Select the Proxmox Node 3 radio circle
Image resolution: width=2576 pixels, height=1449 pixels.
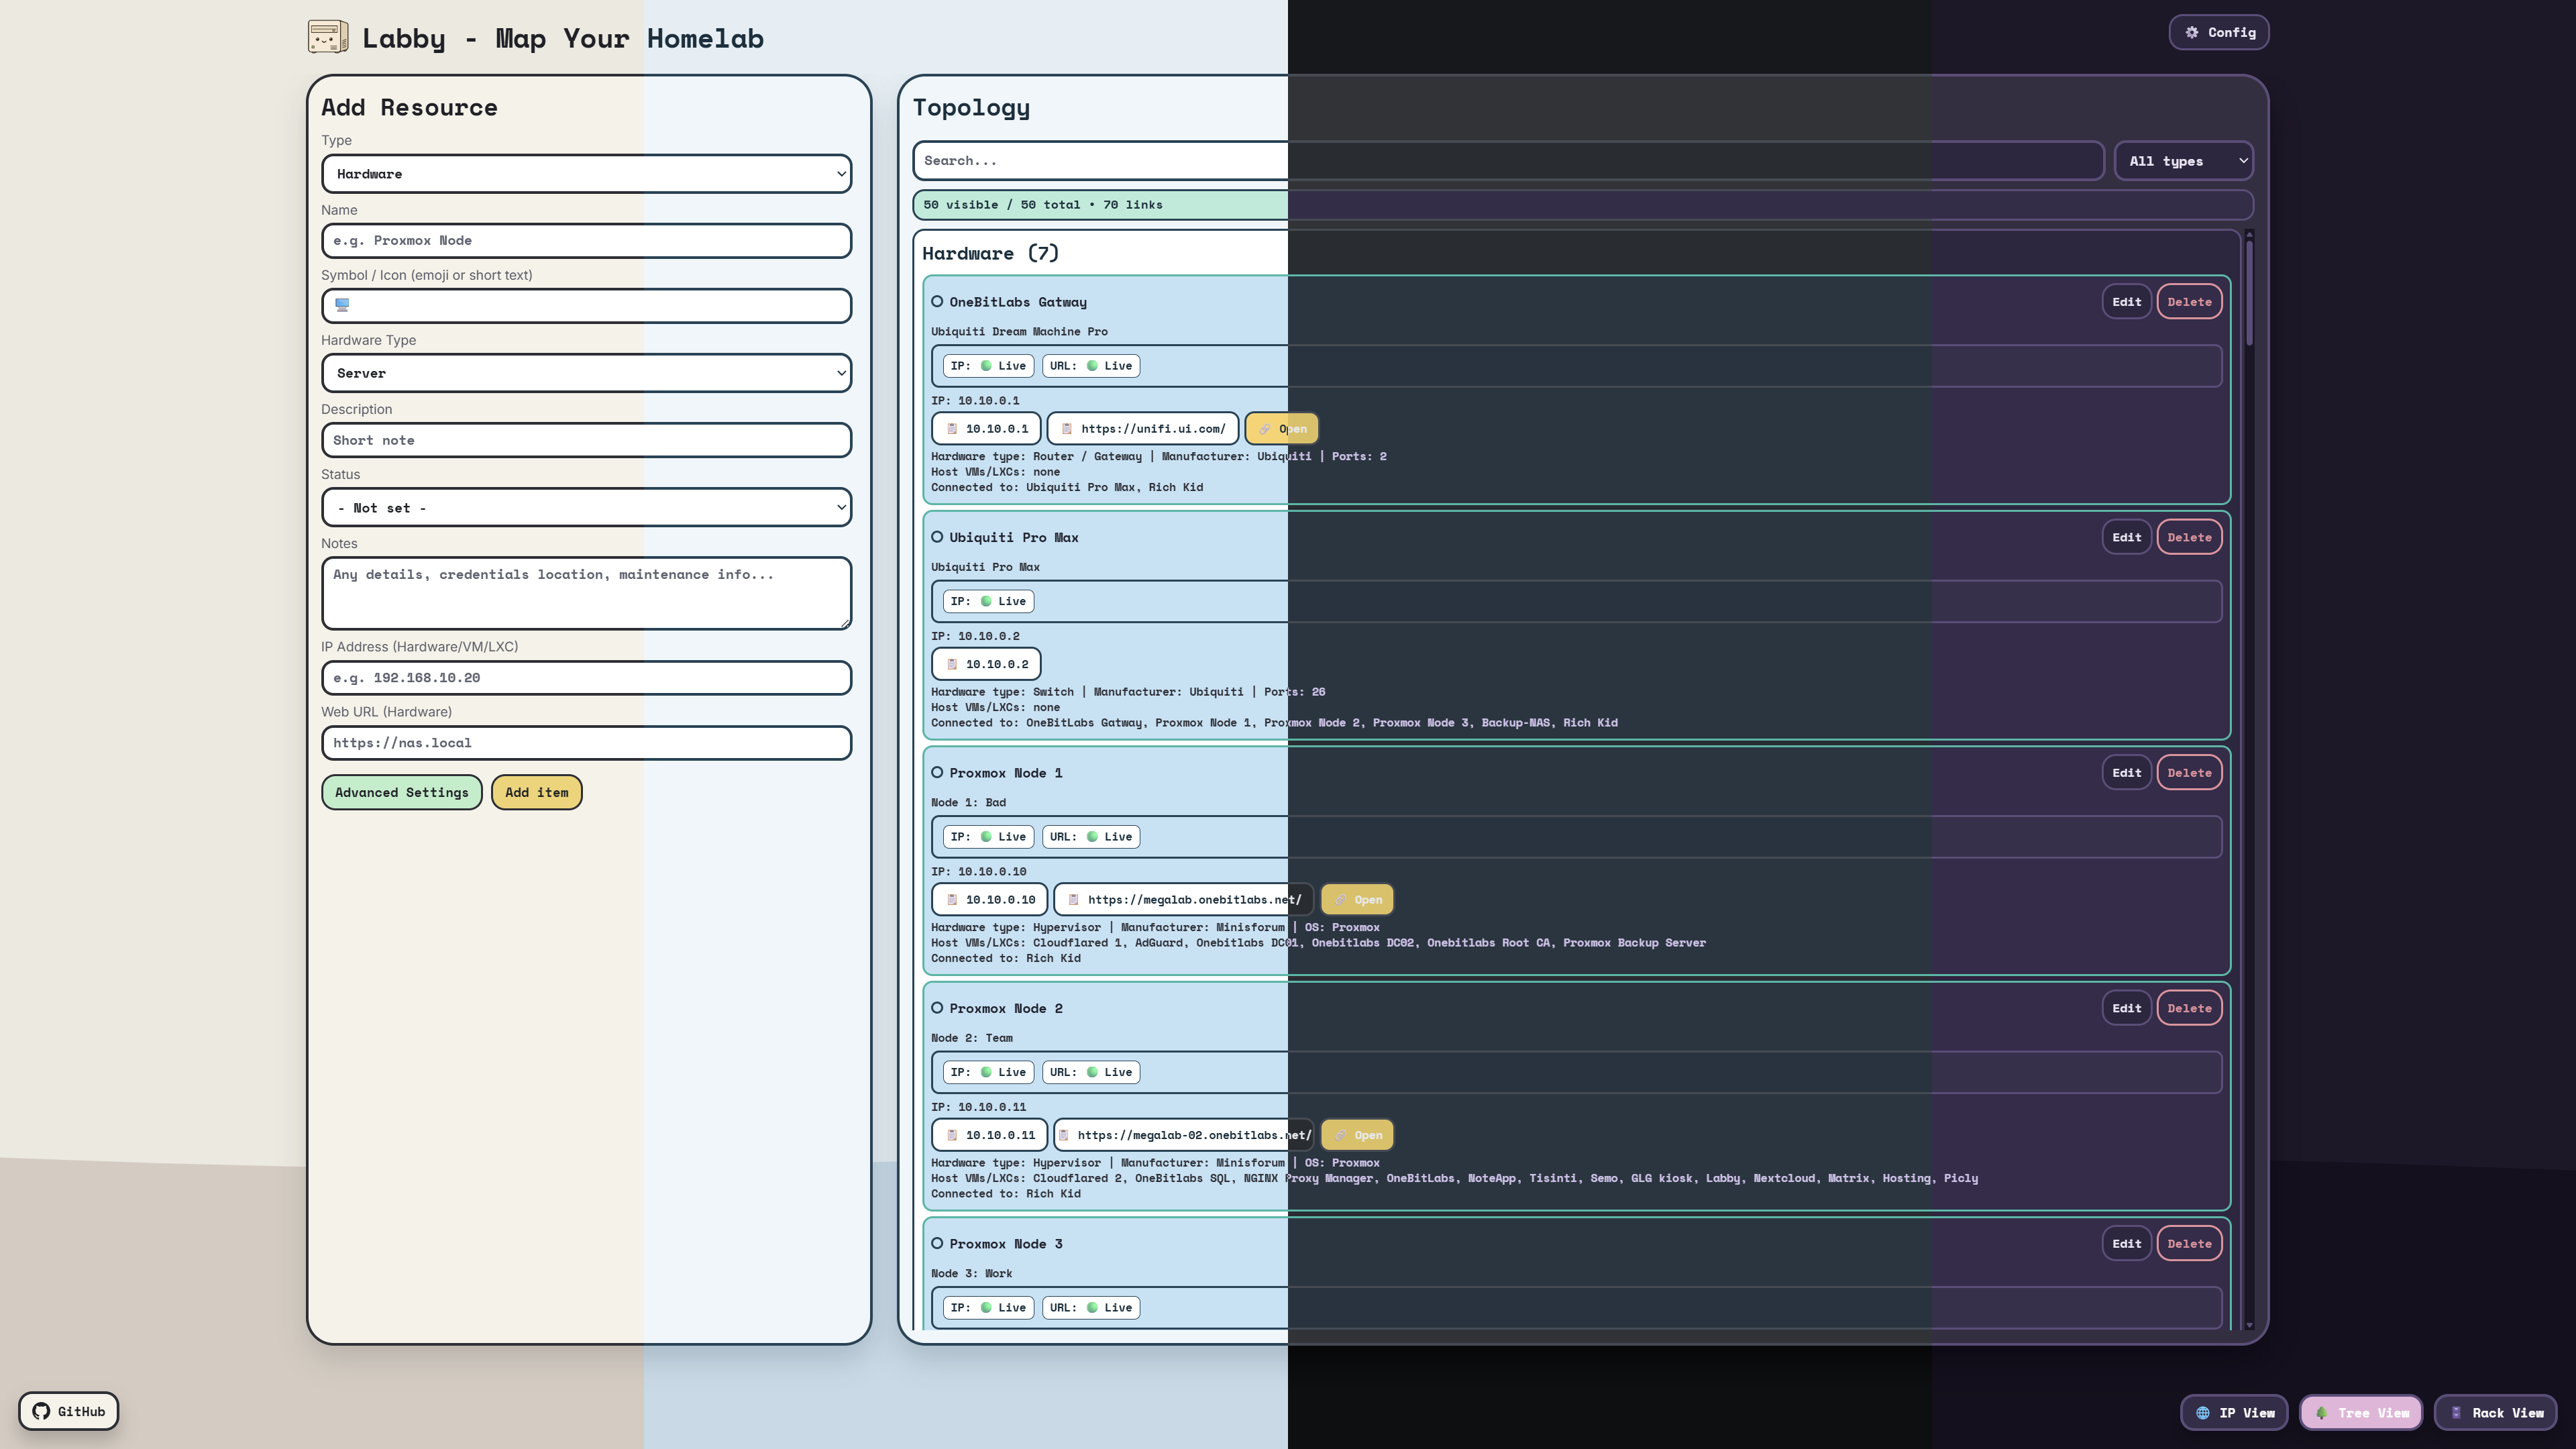(x=937, y=1244)
